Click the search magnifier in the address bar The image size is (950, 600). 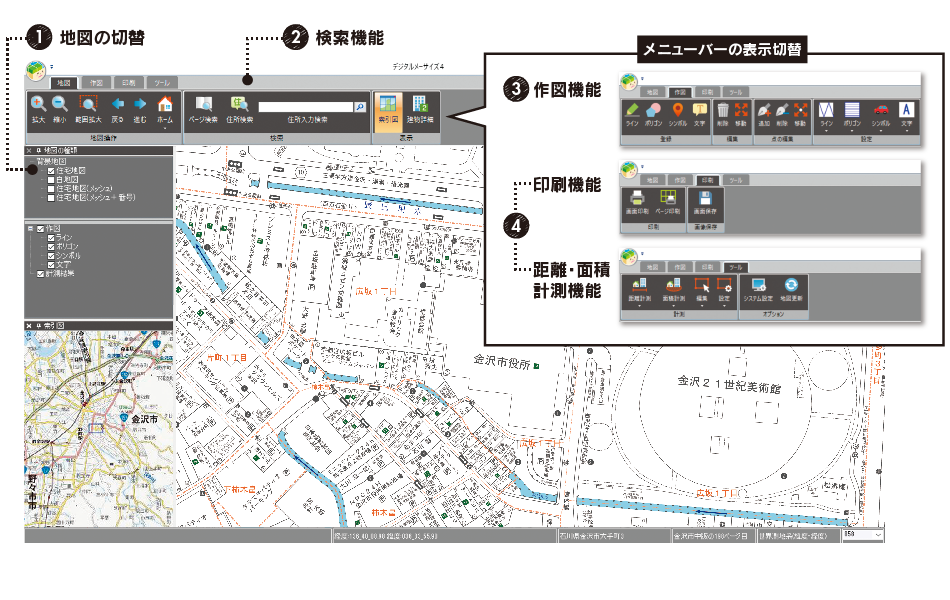tap(360, 107)
